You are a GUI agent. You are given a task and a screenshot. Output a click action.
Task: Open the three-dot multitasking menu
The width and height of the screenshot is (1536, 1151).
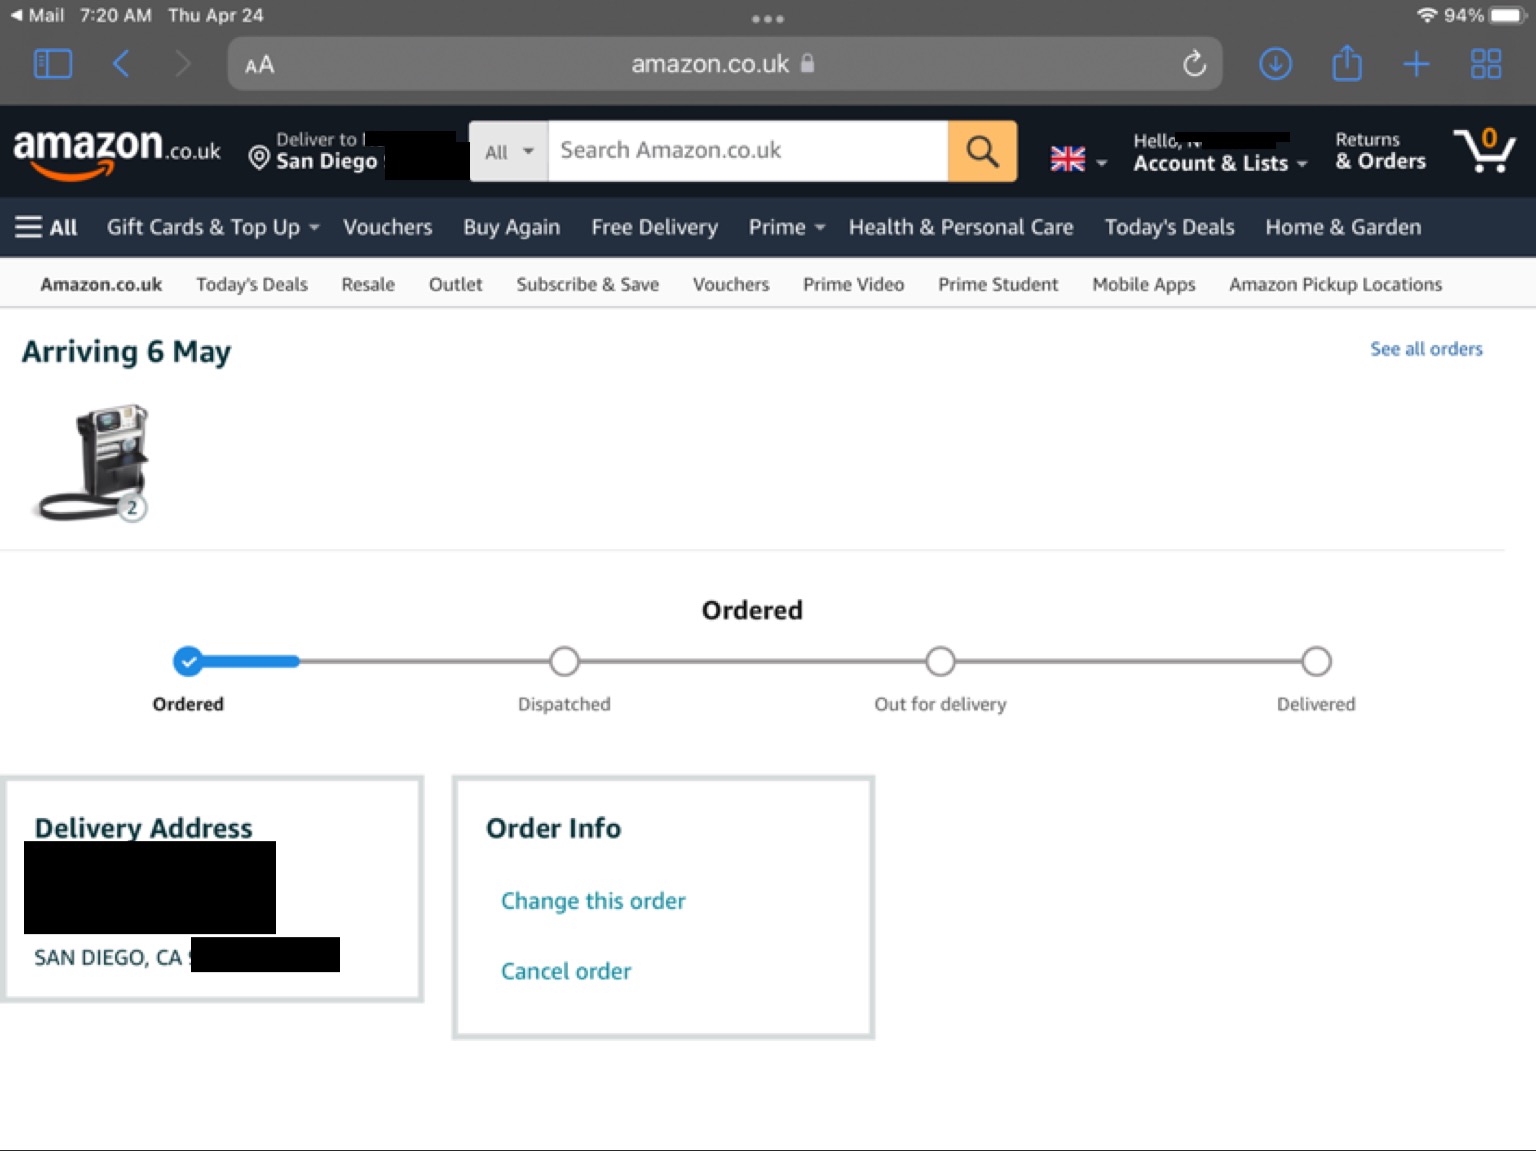768,18
